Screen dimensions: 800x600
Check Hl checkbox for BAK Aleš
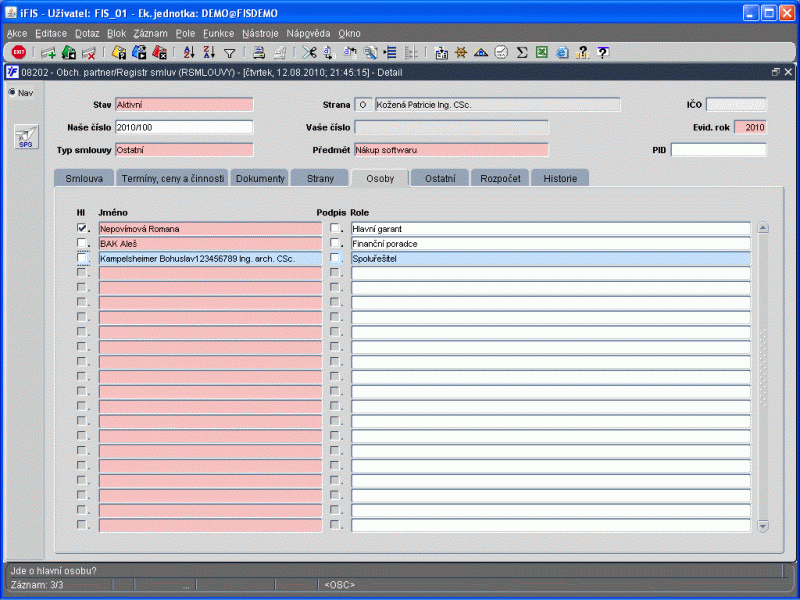point(82,242)
